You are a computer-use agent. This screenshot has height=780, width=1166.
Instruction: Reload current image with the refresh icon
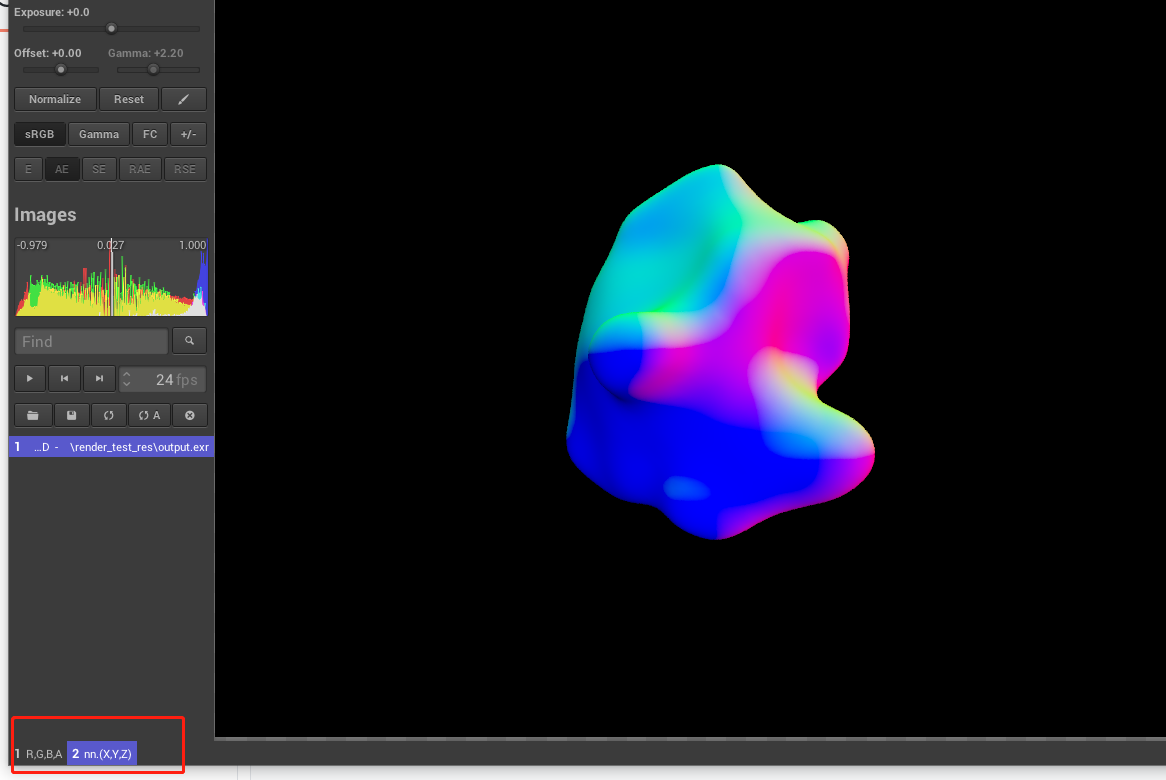point(109,415)
